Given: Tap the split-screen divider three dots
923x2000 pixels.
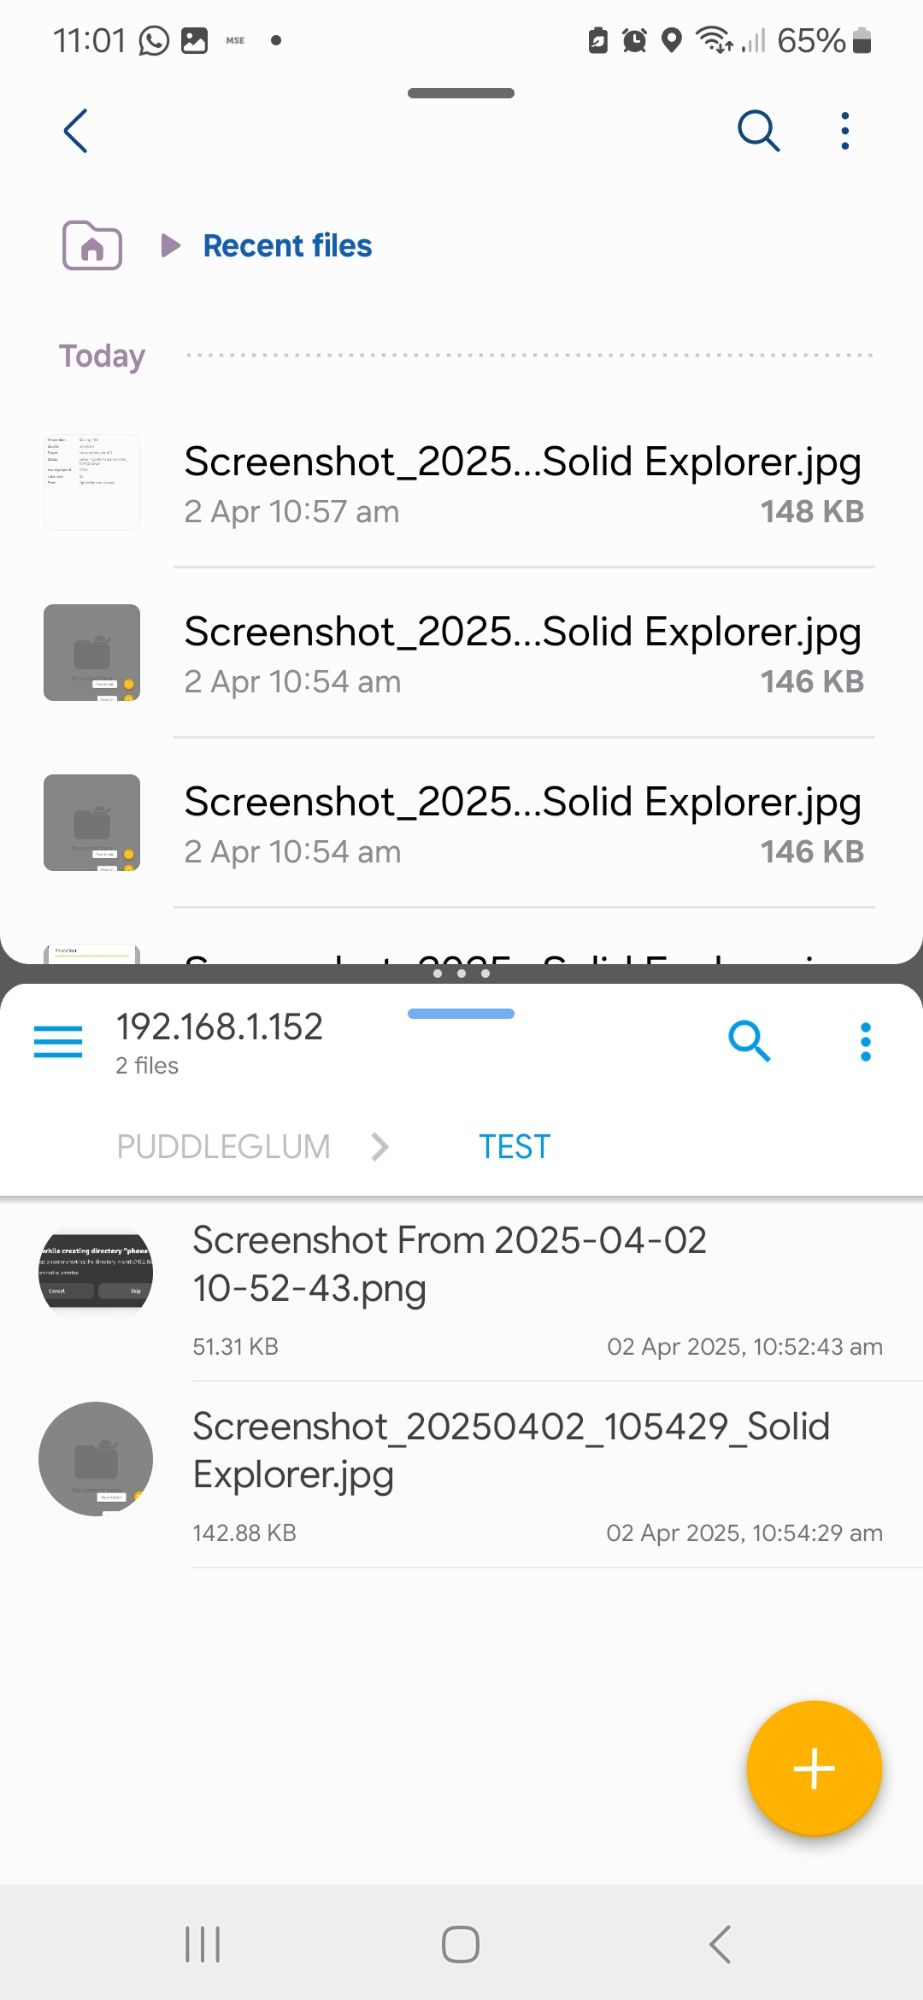Looking at the screenshot, I should coord(461,973).
